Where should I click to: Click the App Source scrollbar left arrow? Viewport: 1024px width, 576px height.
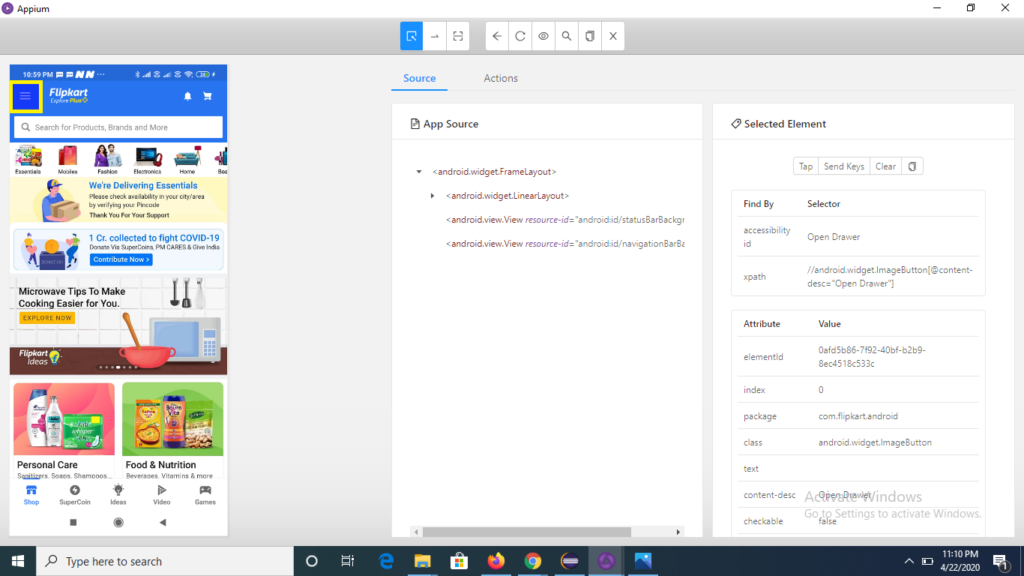click(x=416, y=532)
